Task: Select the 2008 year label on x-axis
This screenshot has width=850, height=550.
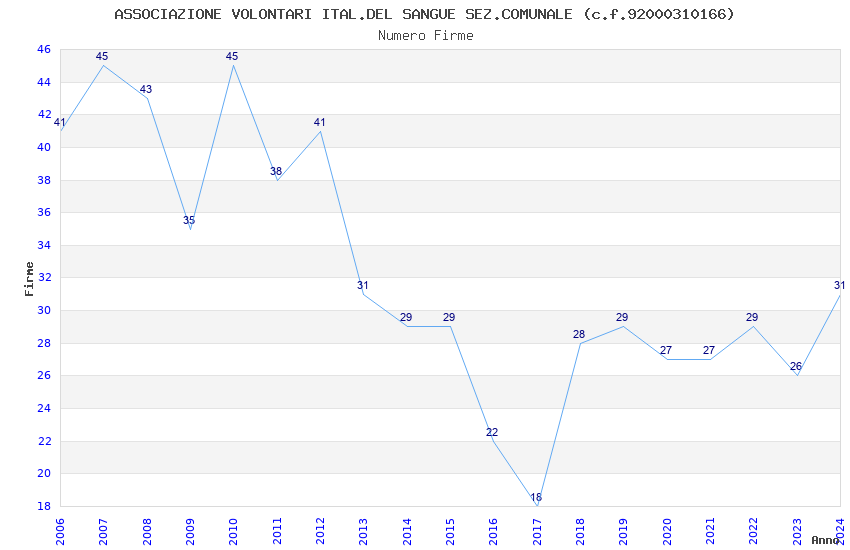Action: (x=146, y=531)
